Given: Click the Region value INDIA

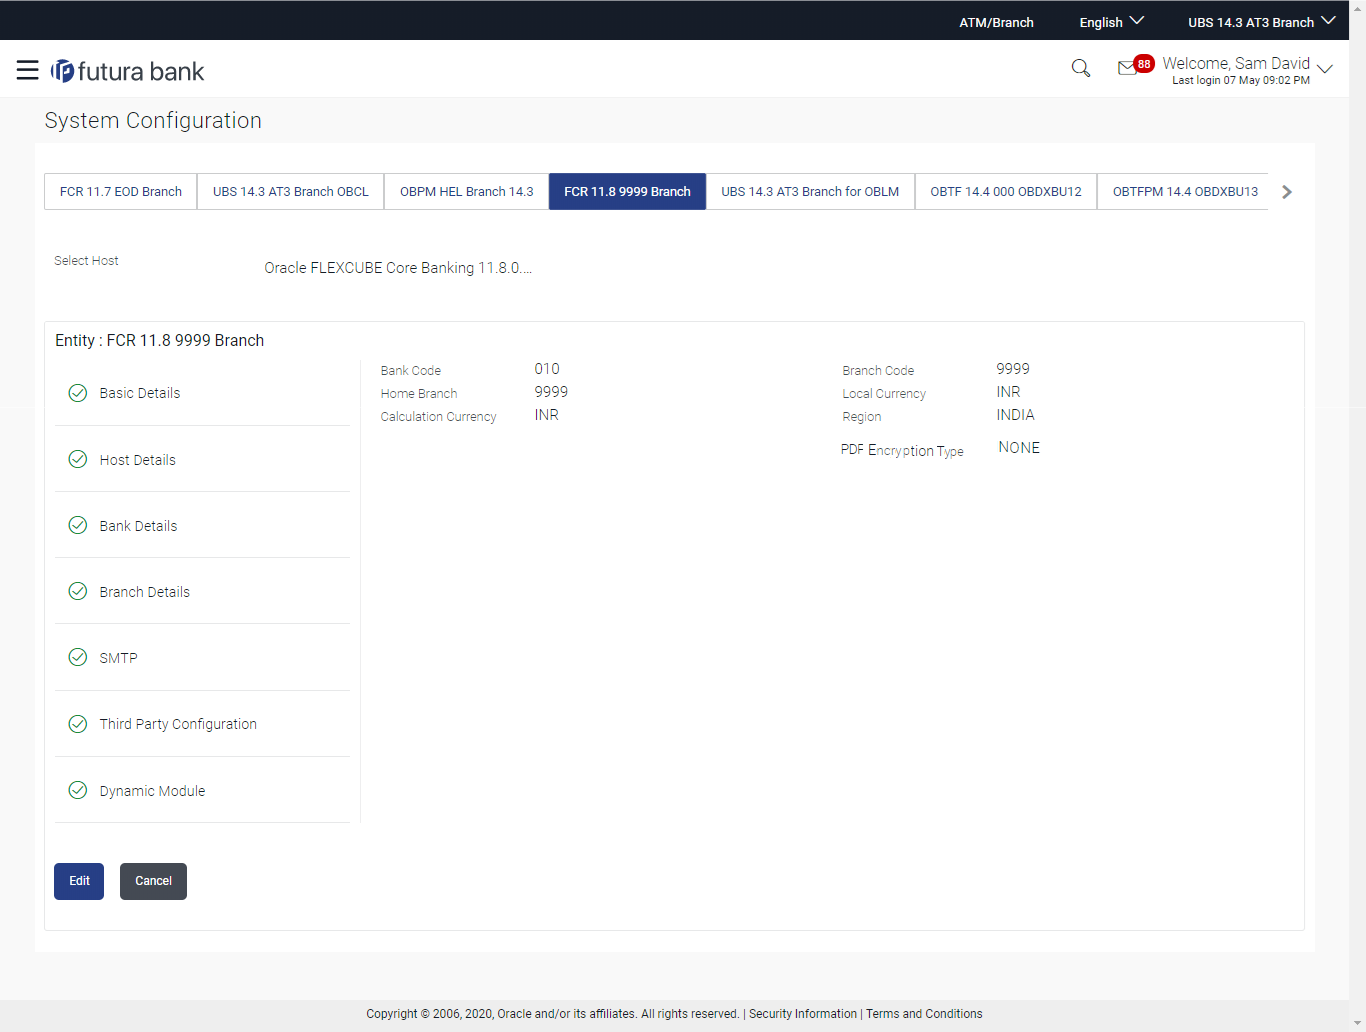Looking at the screenshot, I should click(1015, 415).
